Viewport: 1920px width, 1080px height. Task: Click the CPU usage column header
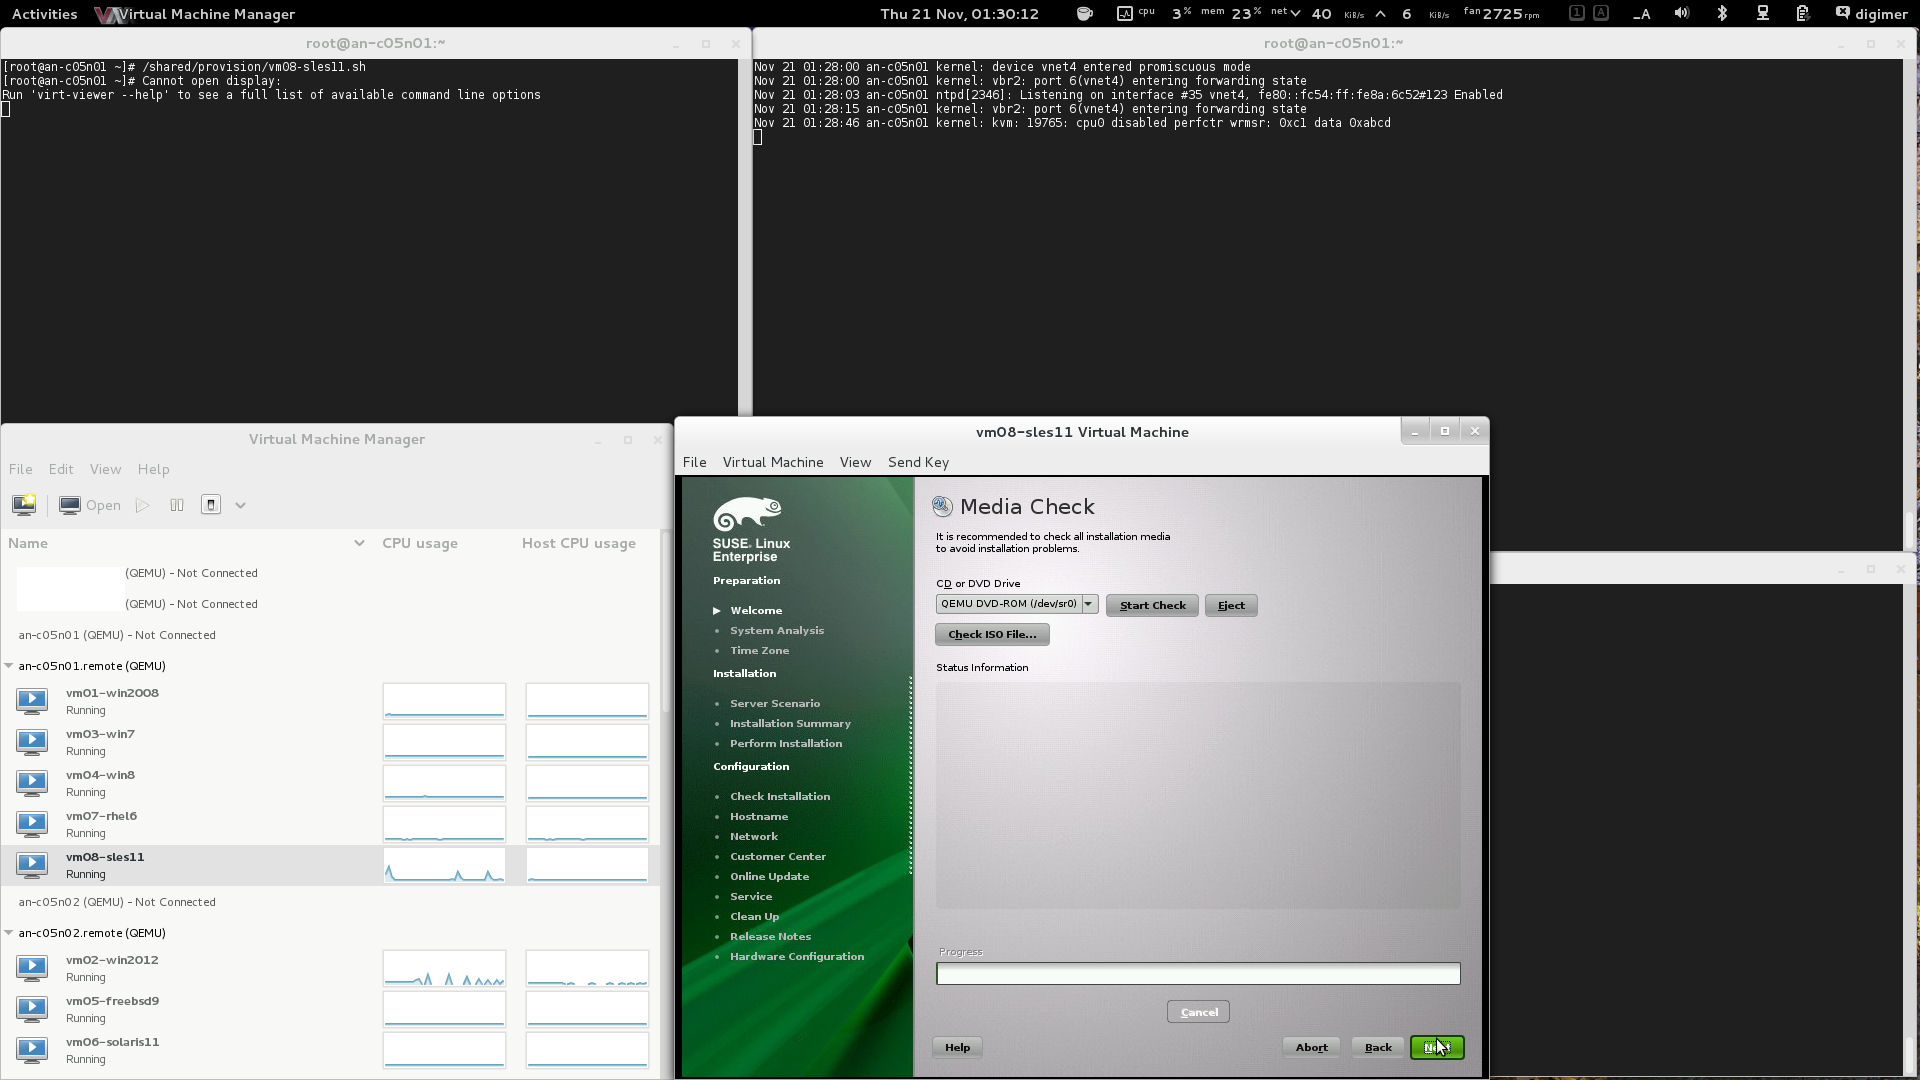pos(420,543)
